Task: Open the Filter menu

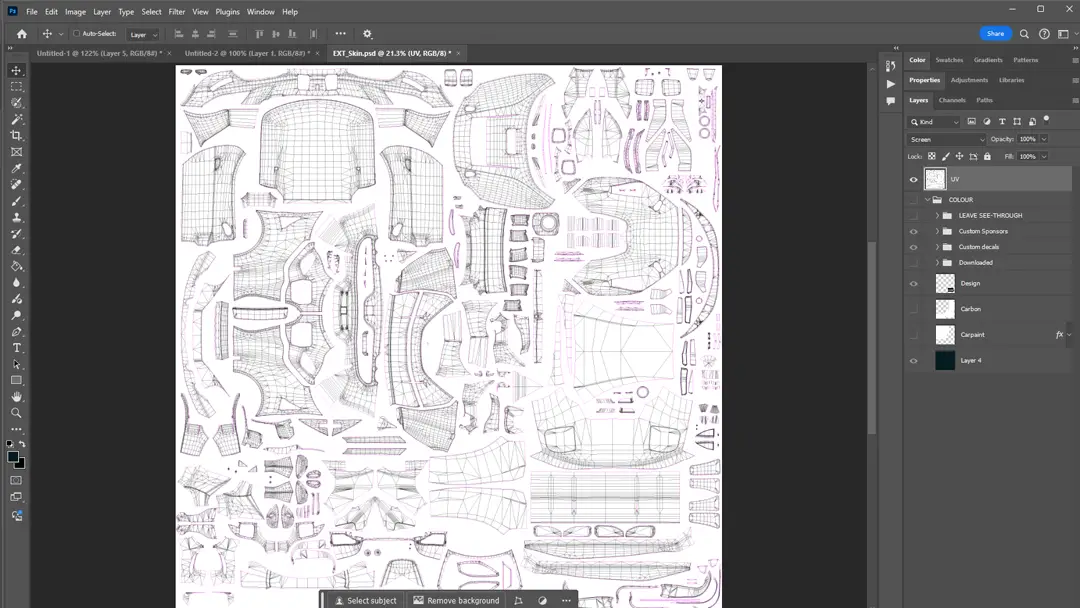Action: pos(176,11)
